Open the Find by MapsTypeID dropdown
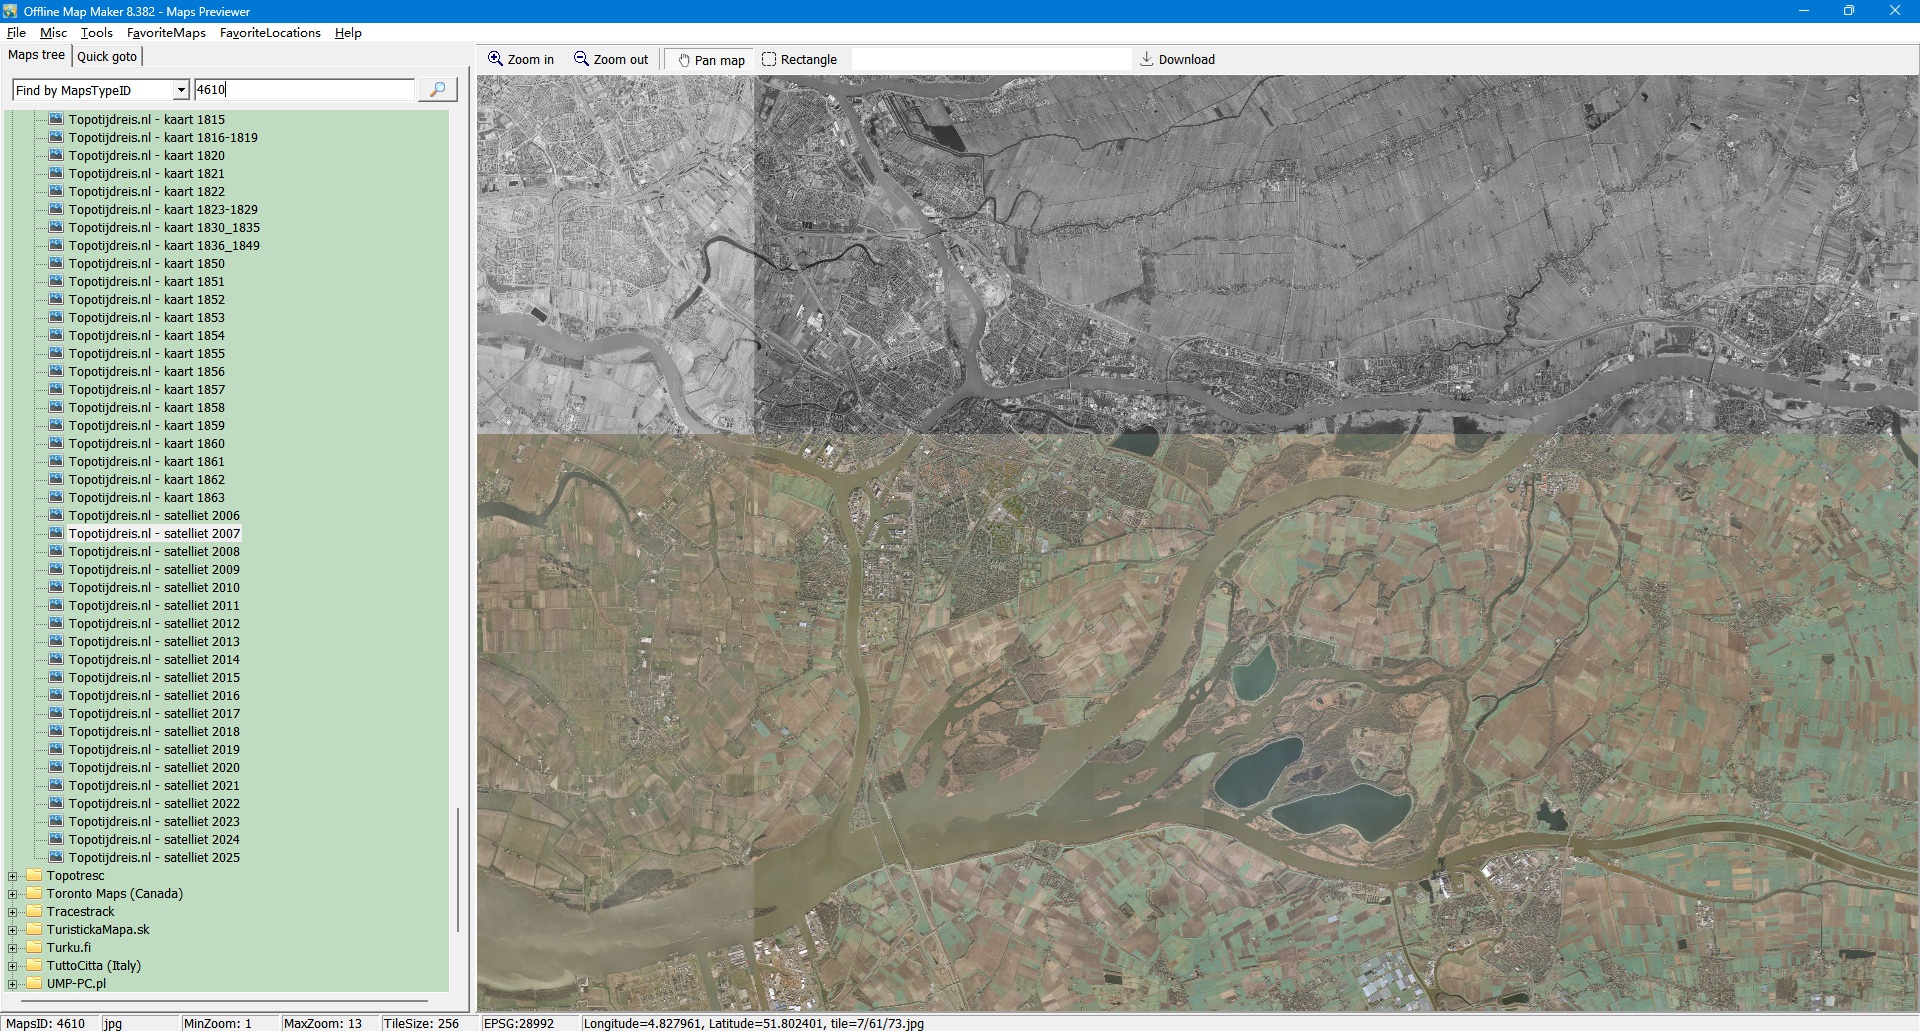The image size is (1920, 1032). 181,91
